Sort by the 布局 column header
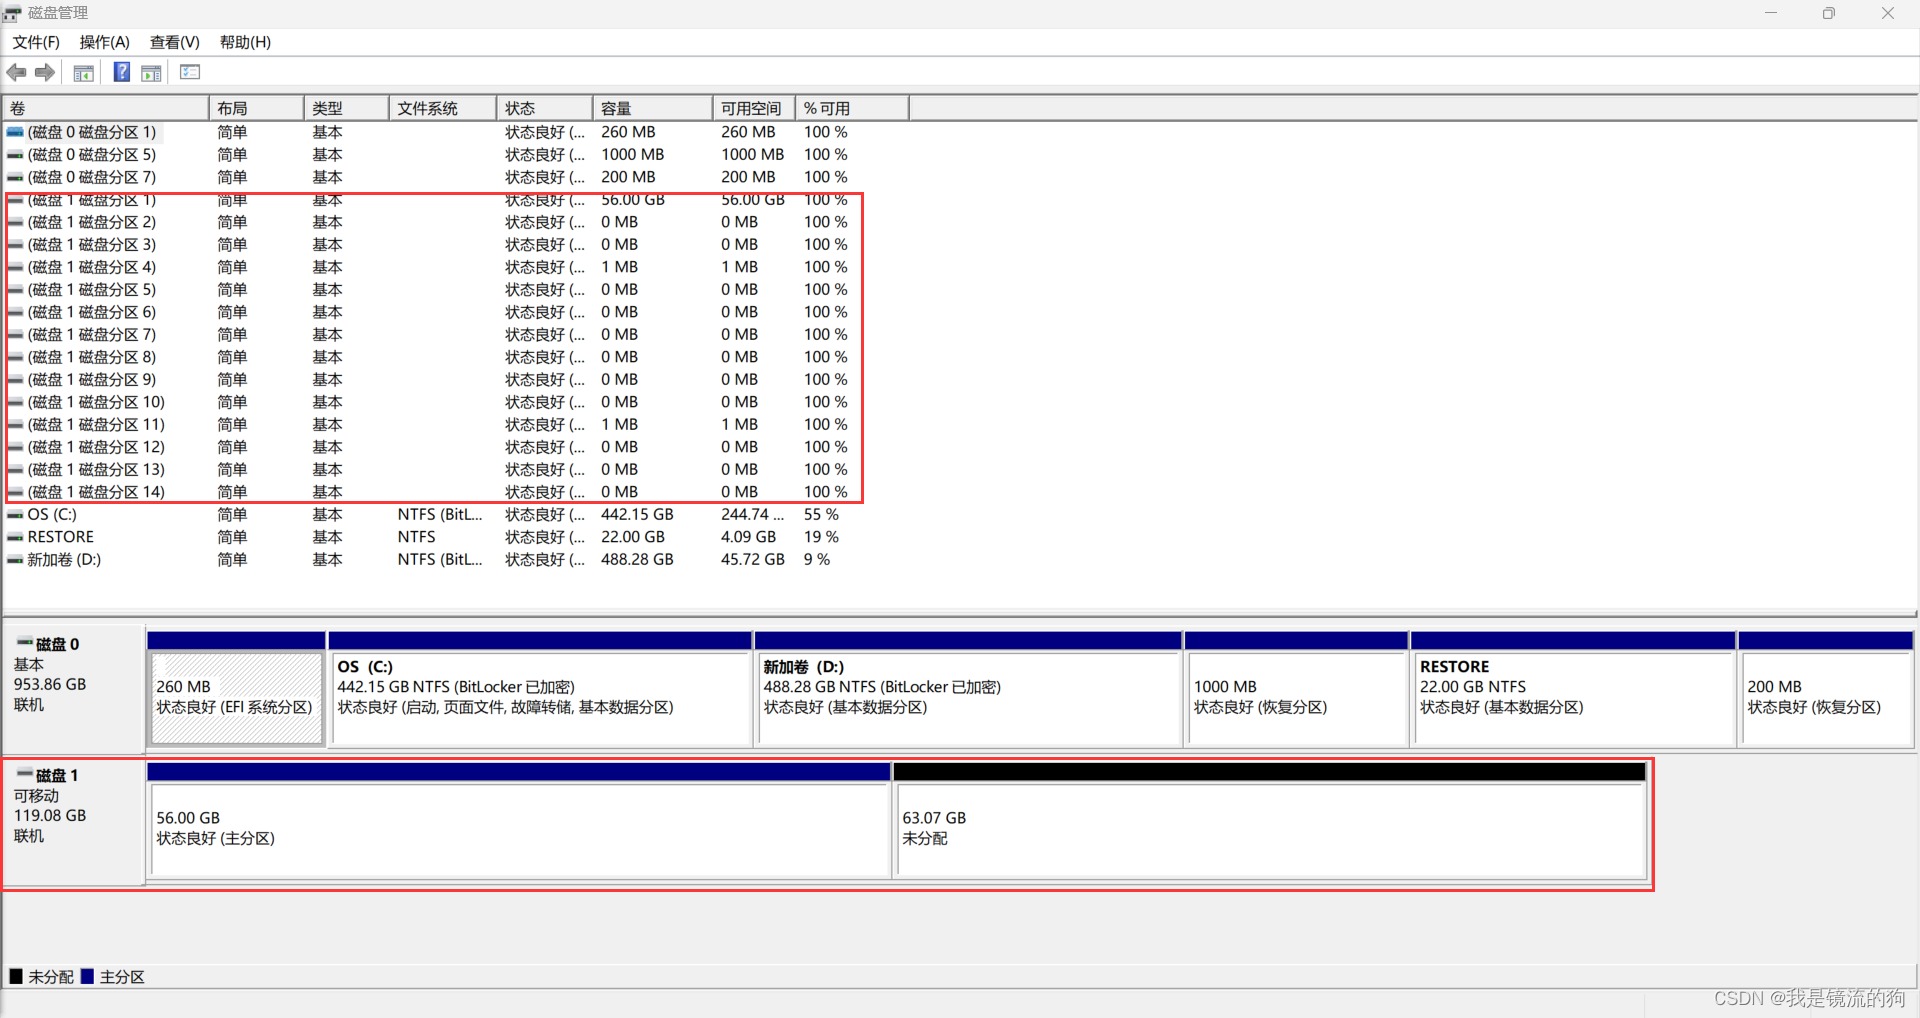The width and height of the screenshot is (1920, 1018). pyautogui.click(x=256, y=108)
